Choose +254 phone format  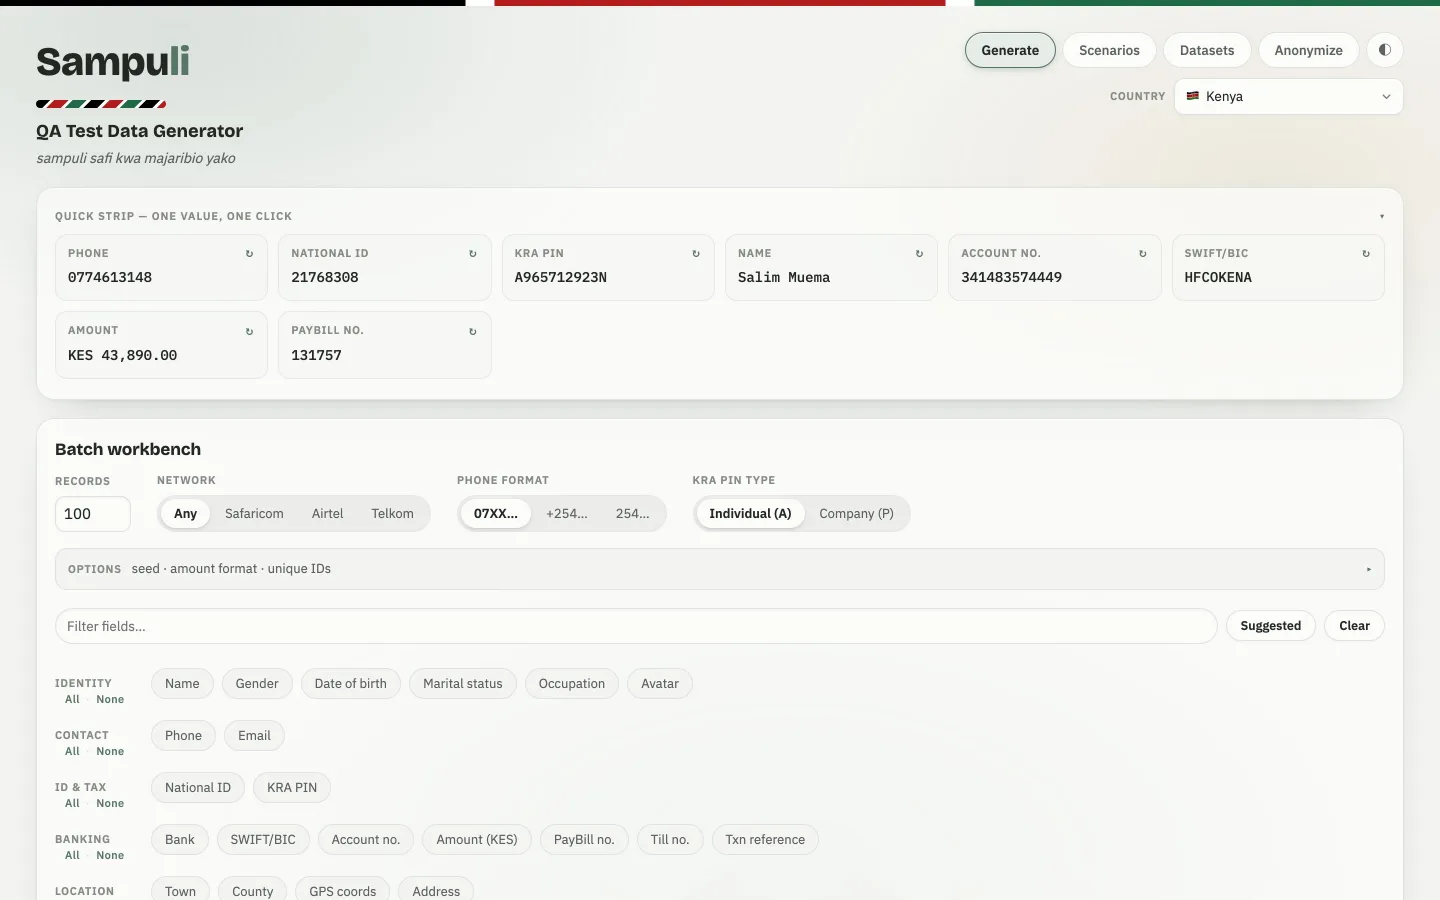tap(567, 514)
